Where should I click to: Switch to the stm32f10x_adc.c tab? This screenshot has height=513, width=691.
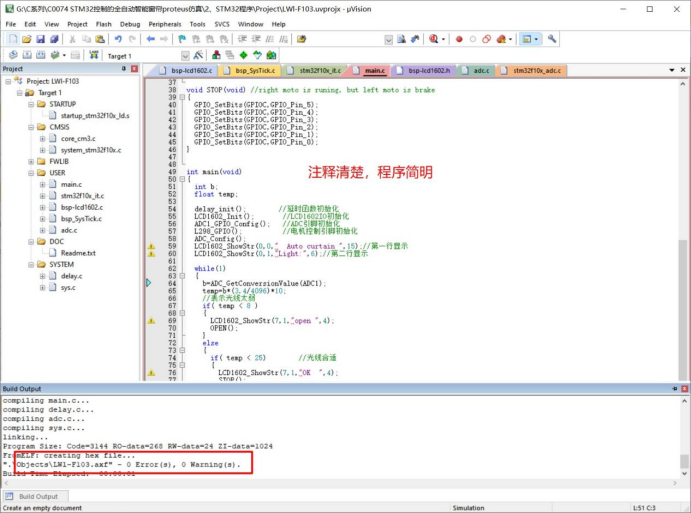[531, 71]
